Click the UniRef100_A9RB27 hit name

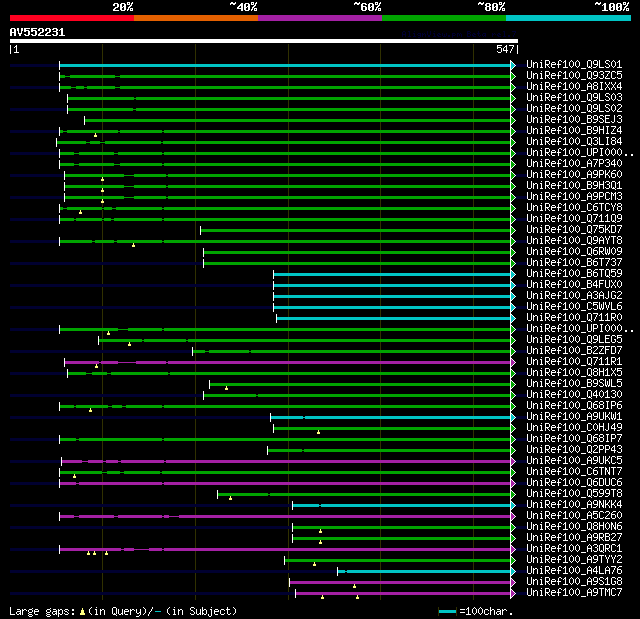pyautogui.click(x=574, y=538)
